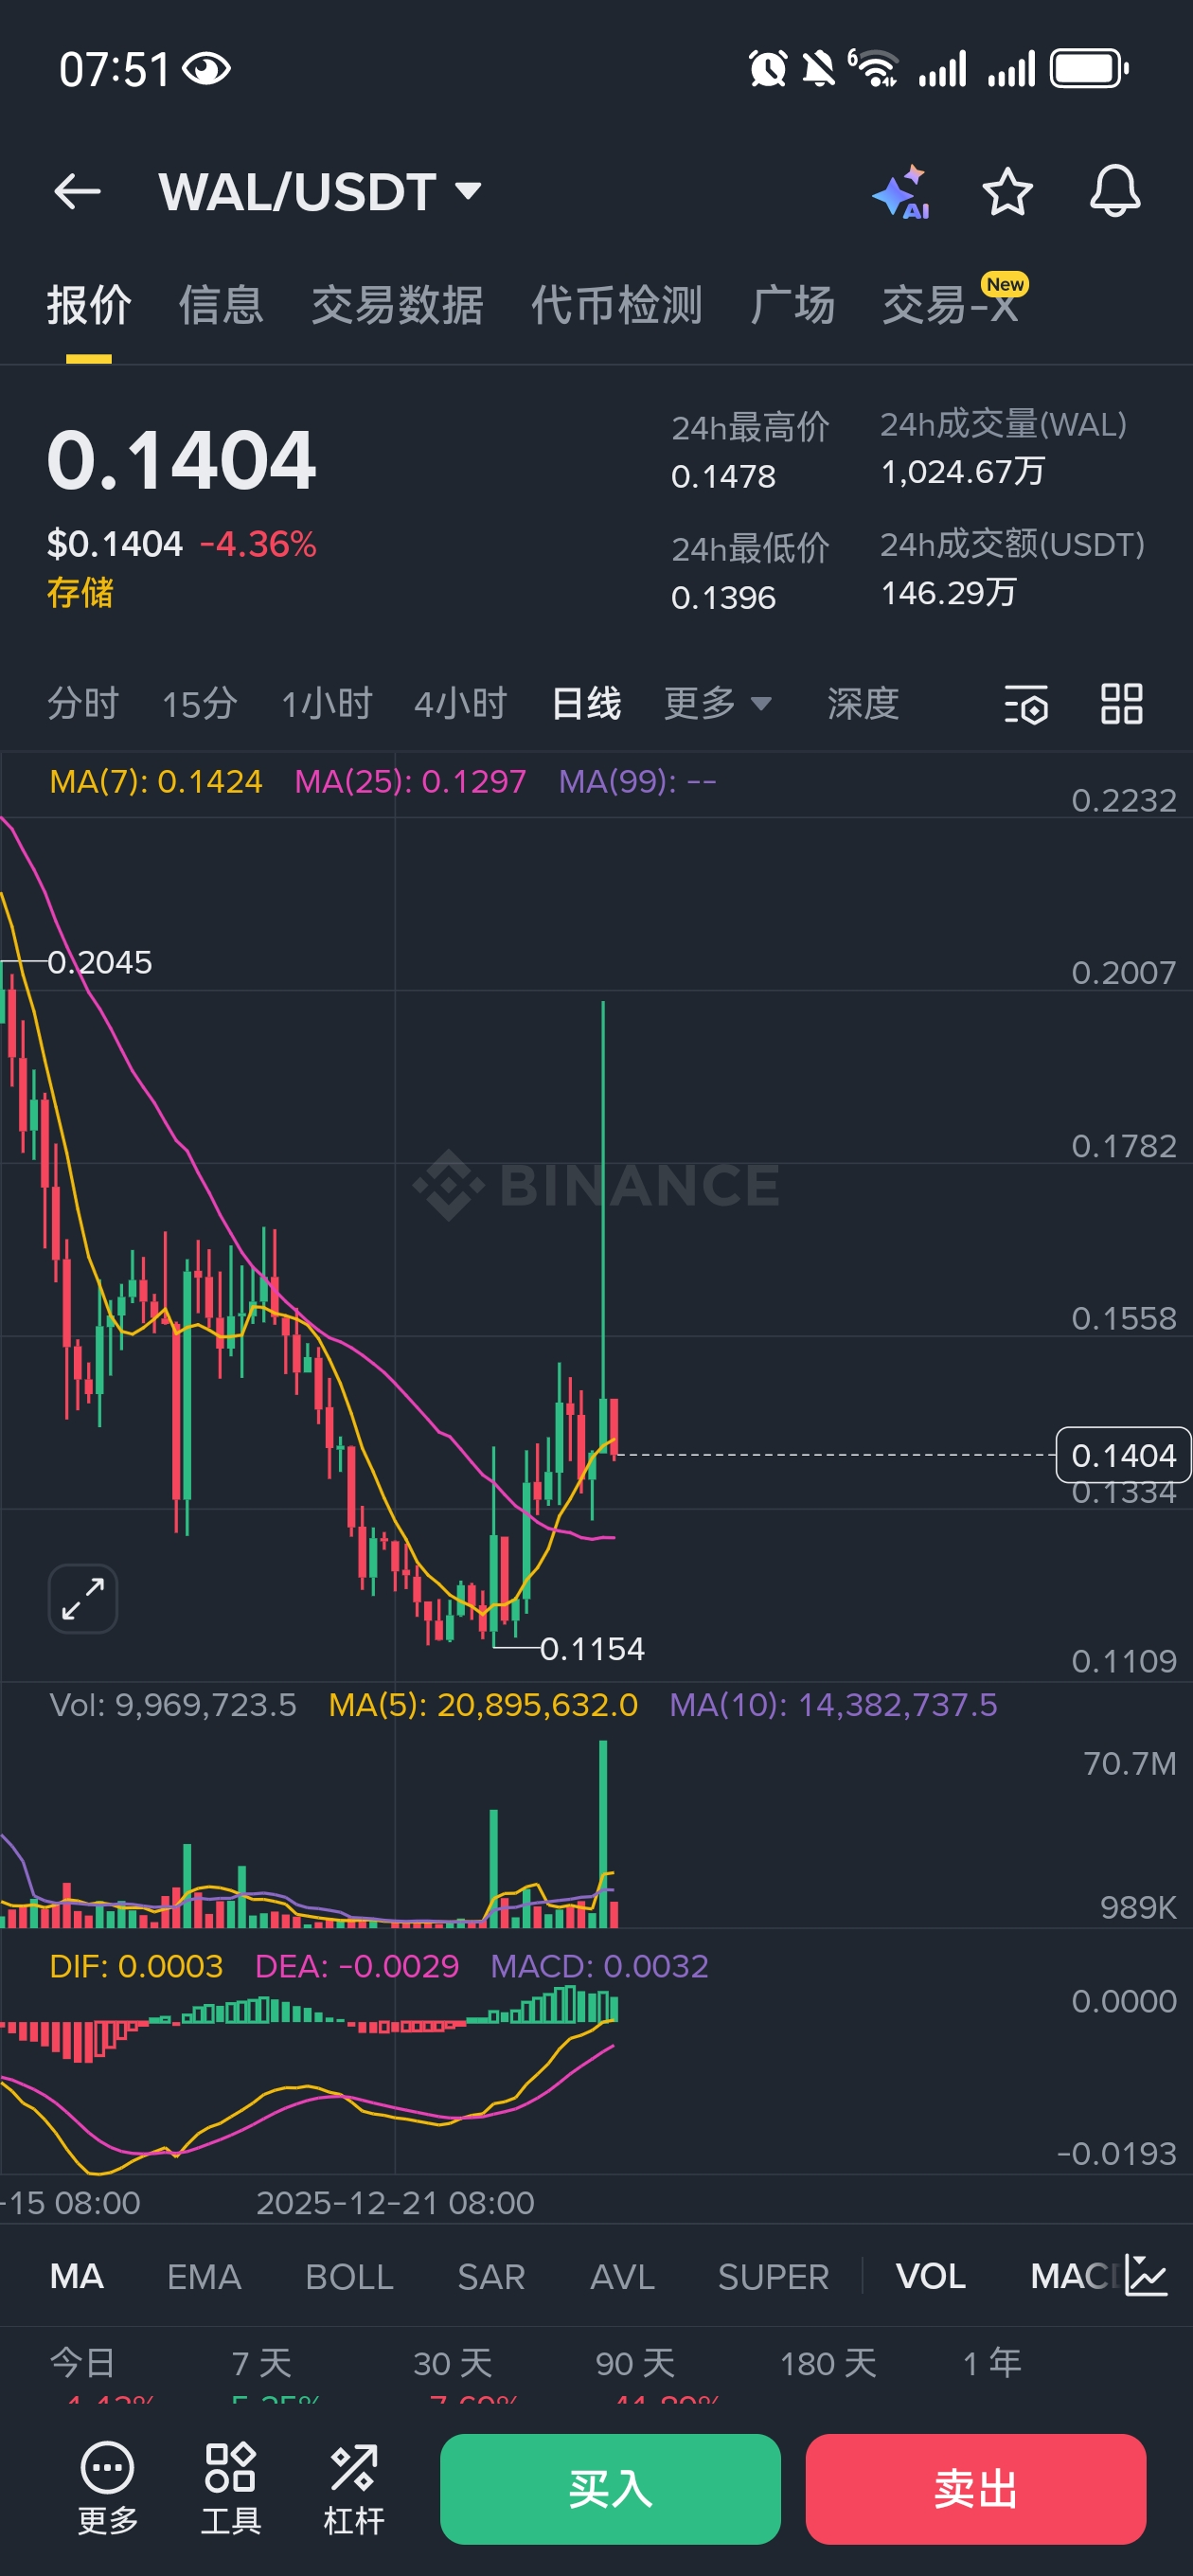Image resolution: width=1193 pixels, height=2576 pixels.
Task: Open indicator chart settings icon
Action: 1146,2275
